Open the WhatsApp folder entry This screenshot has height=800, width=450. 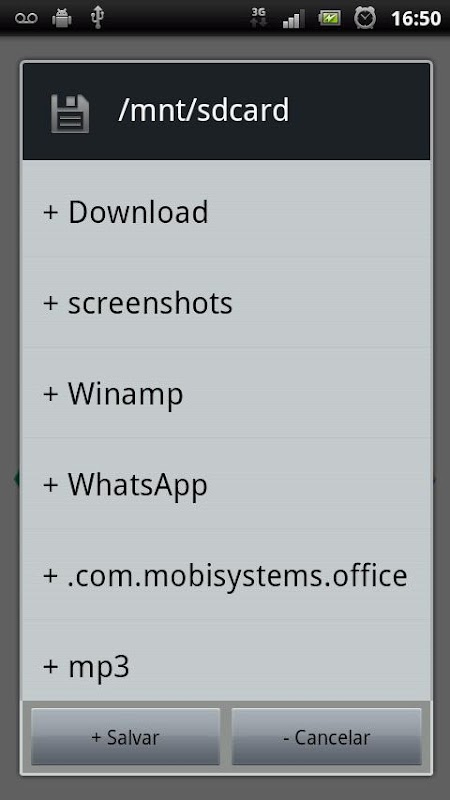(x=227, y=484)
